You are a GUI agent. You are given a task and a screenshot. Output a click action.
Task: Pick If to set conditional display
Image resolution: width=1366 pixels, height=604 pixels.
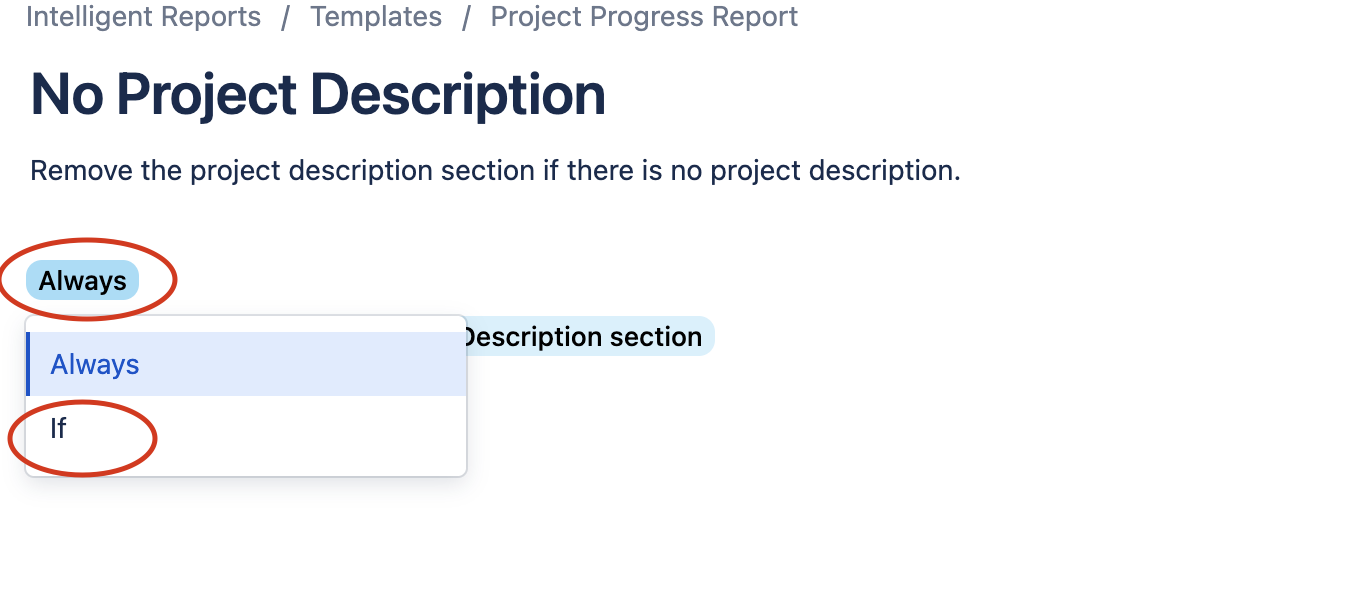pyautogui.click(x=57, y=428)
